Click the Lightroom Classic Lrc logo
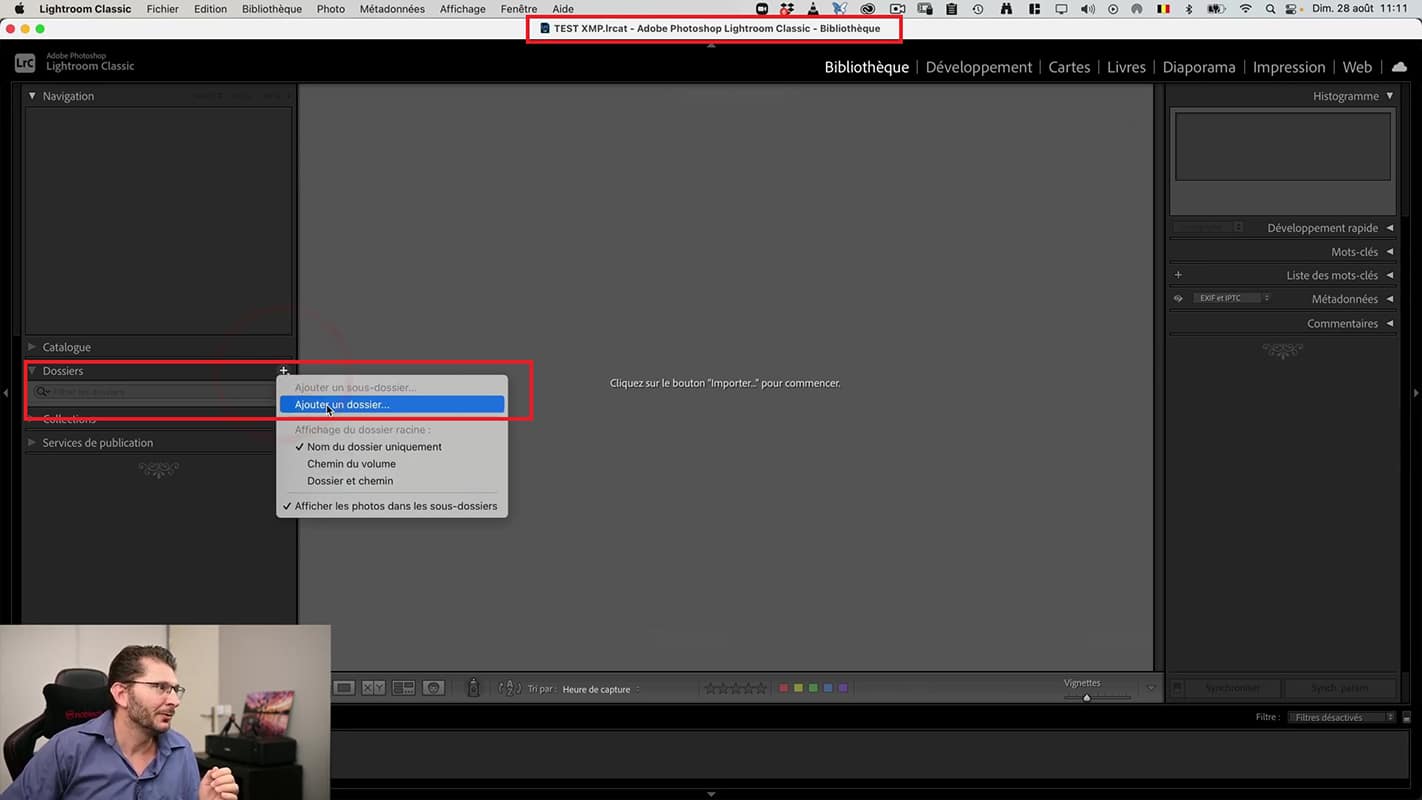This screenshot has height=800, width=1422. [25, 64]
